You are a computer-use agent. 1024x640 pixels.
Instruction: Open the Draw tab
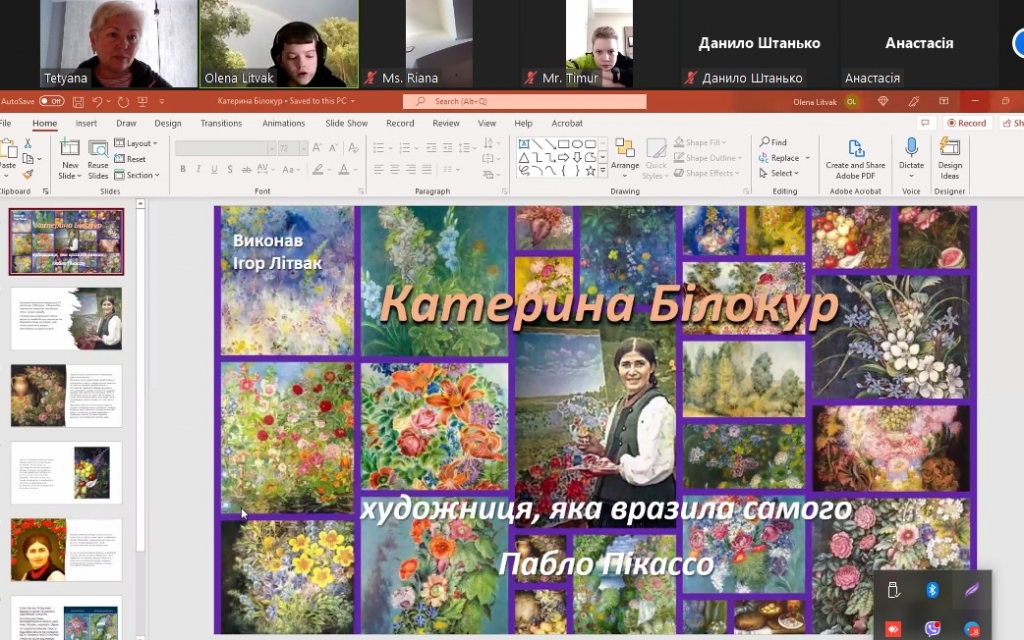(126, 123)
